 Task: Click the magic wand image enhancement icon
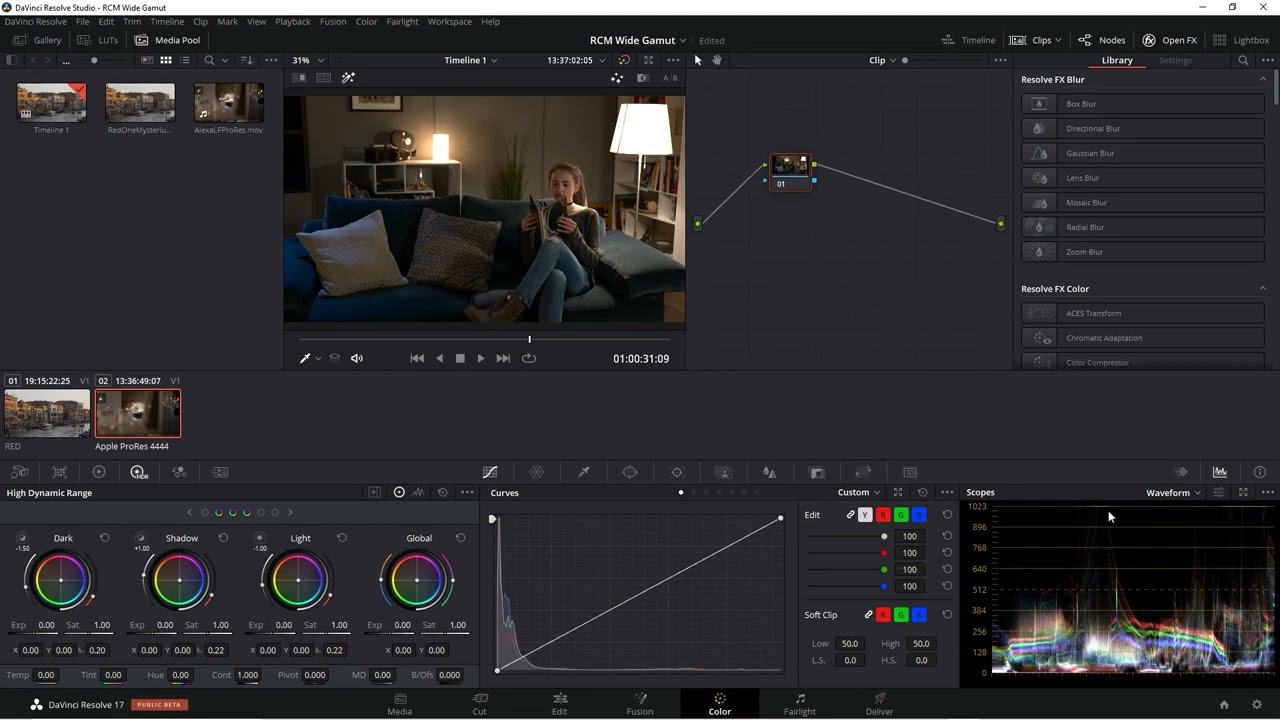point(348,78)
